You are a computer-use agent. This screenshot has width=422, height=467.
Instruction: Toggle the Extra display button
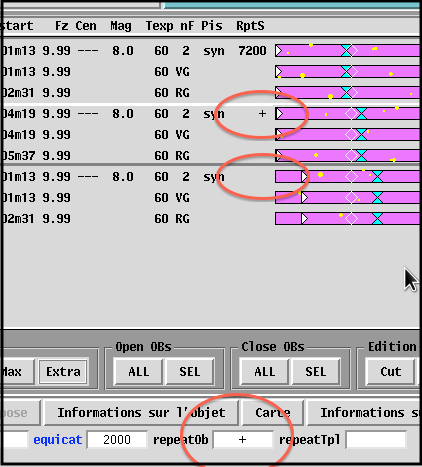[63, 371]
